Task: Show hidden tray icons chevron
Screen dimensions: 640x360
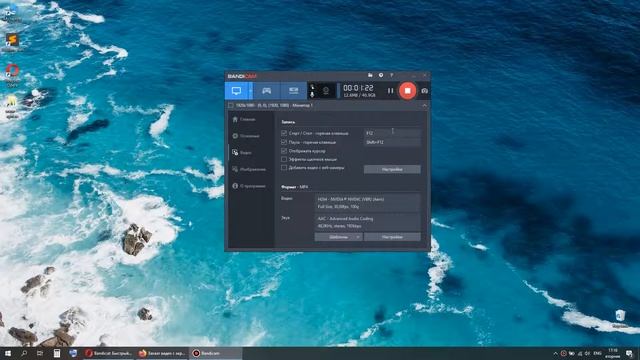Action: point(555,353)
